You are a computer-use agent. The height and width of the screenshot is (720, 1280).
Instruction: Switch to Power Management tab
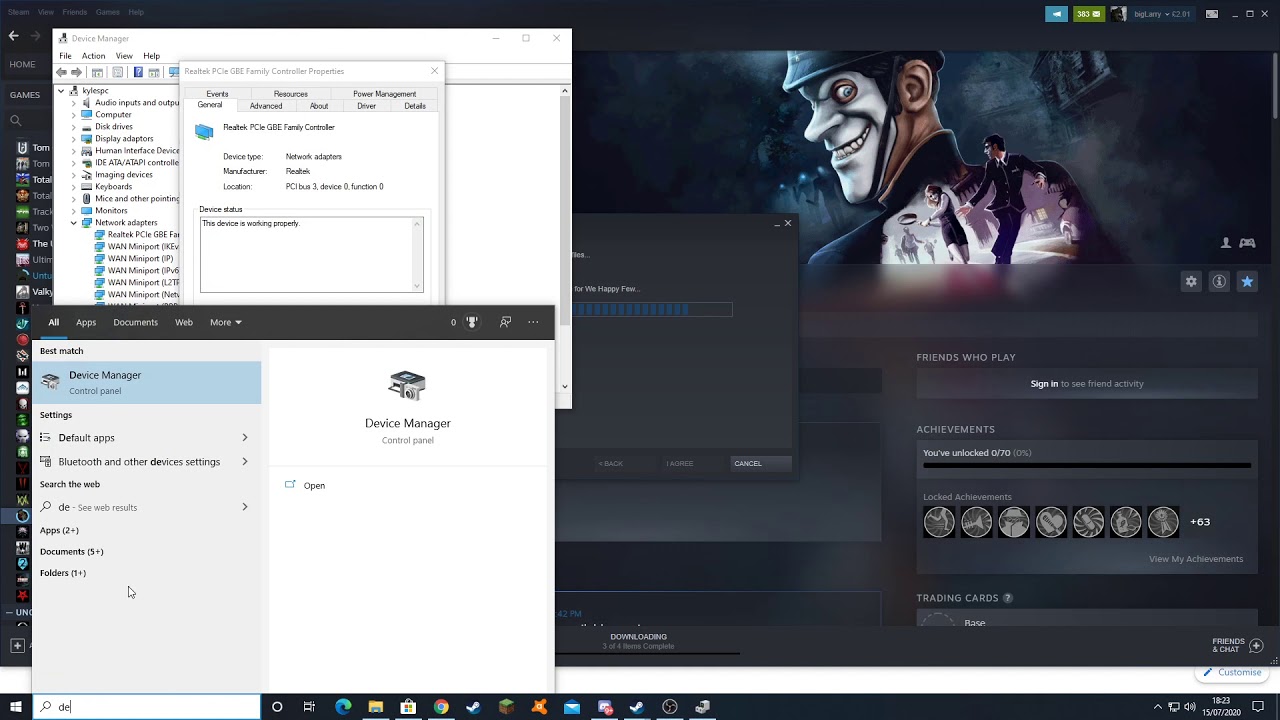coord(384,94)
